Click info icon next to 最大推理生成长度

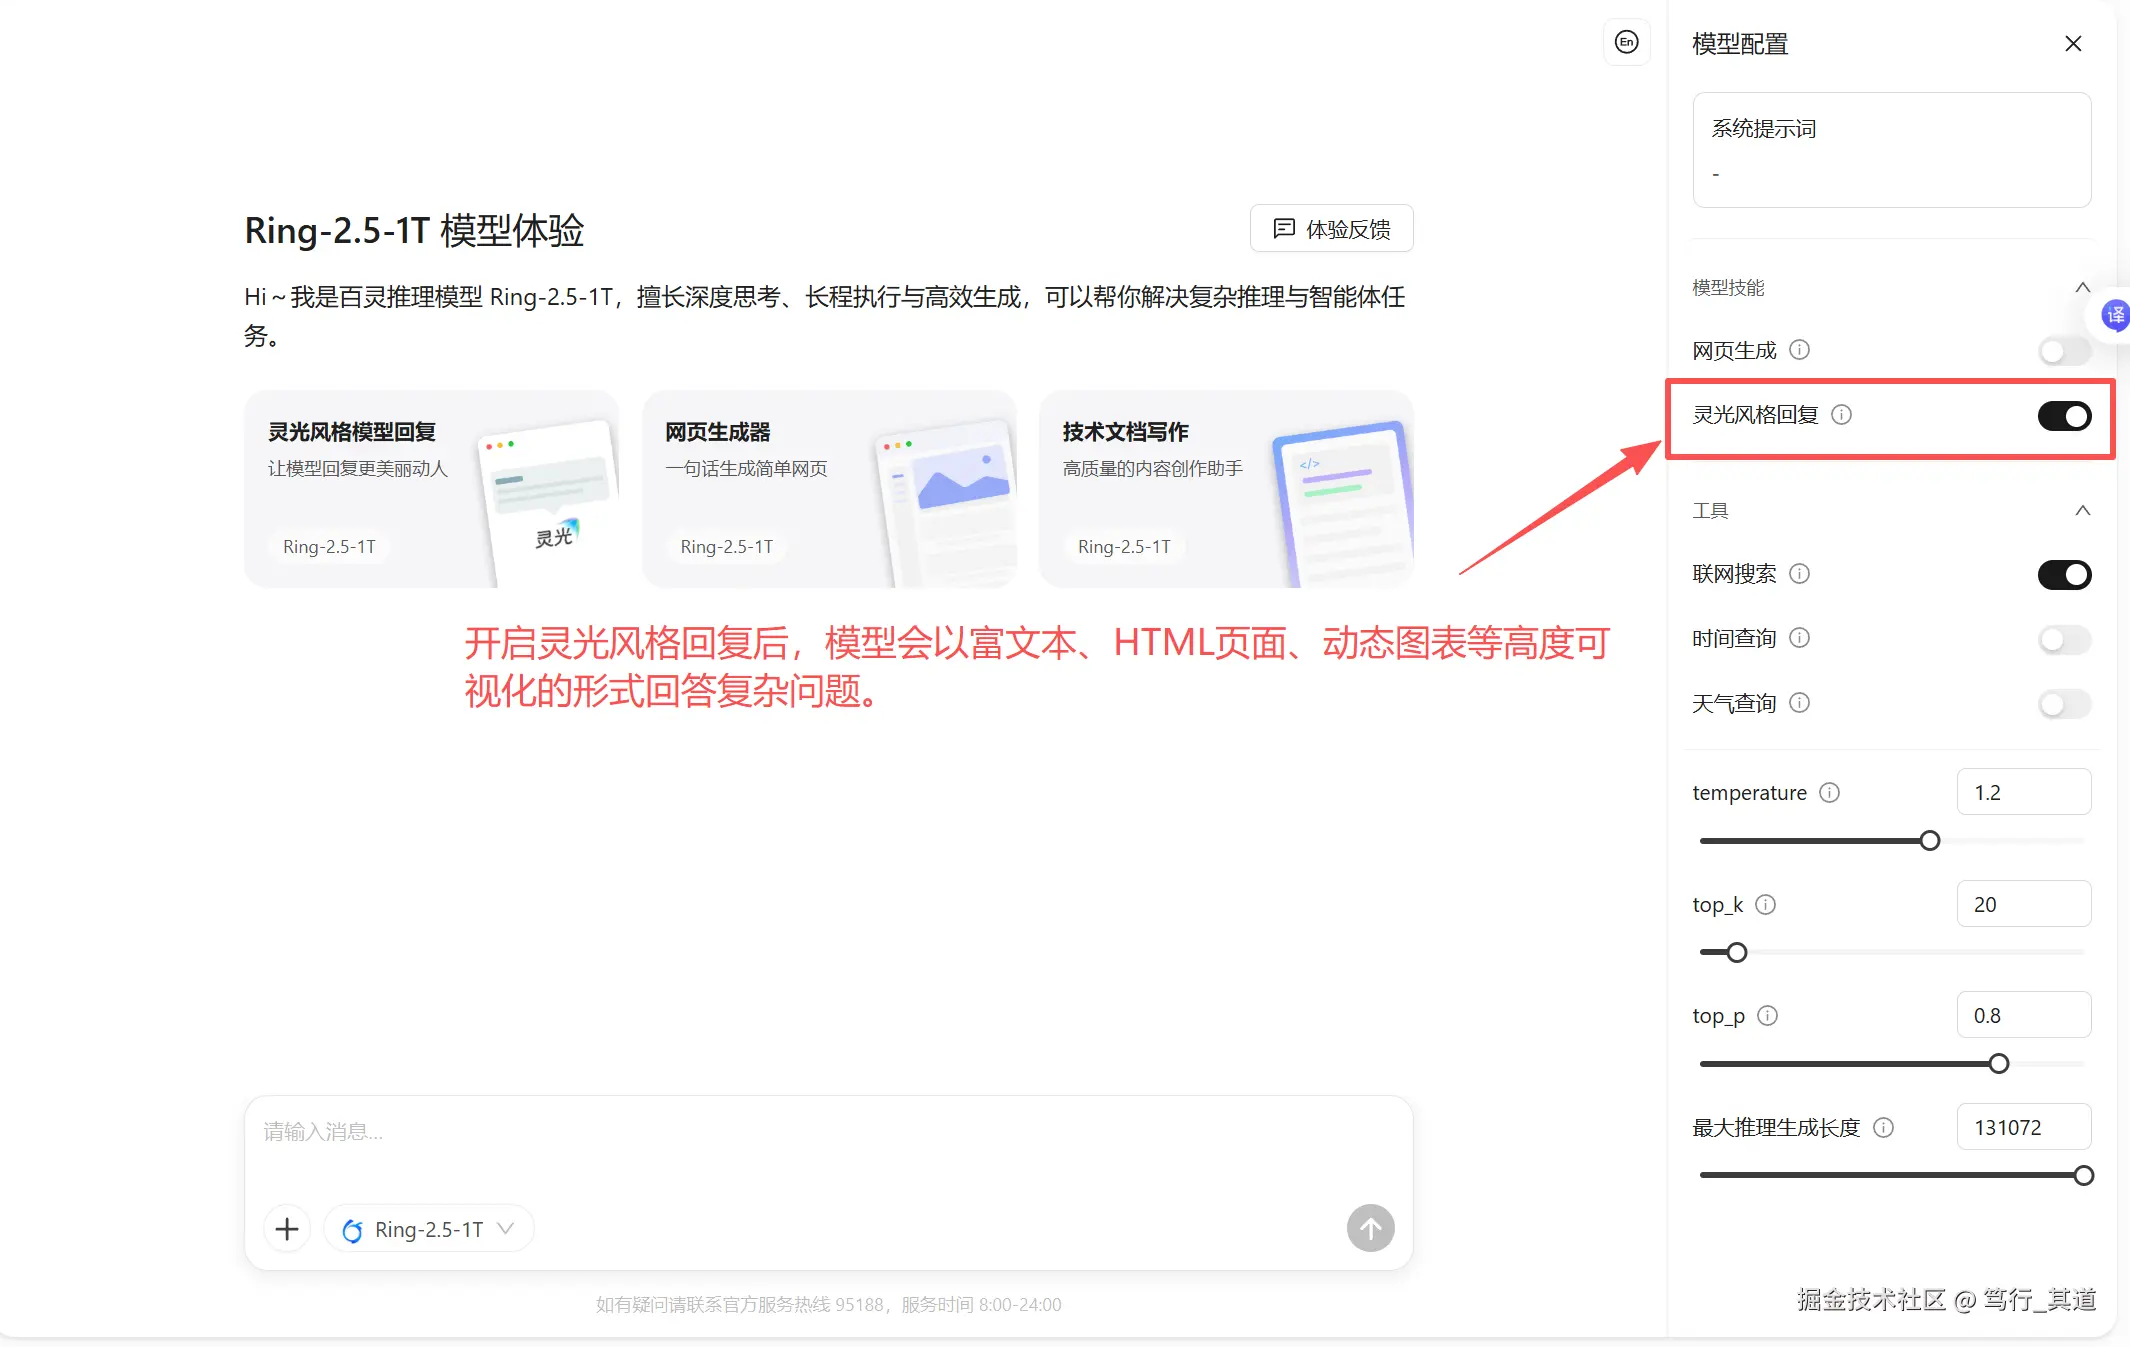pos(1883,1128)
